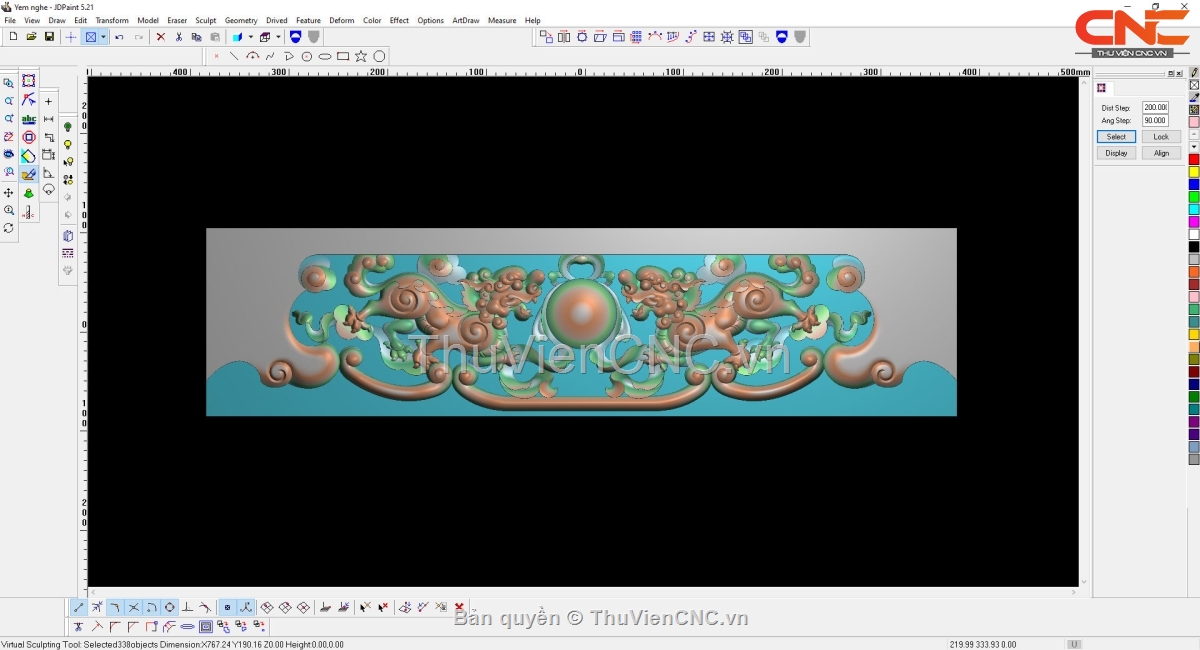
Task: Select the star shape drawing tool
Action: point(361,56)
